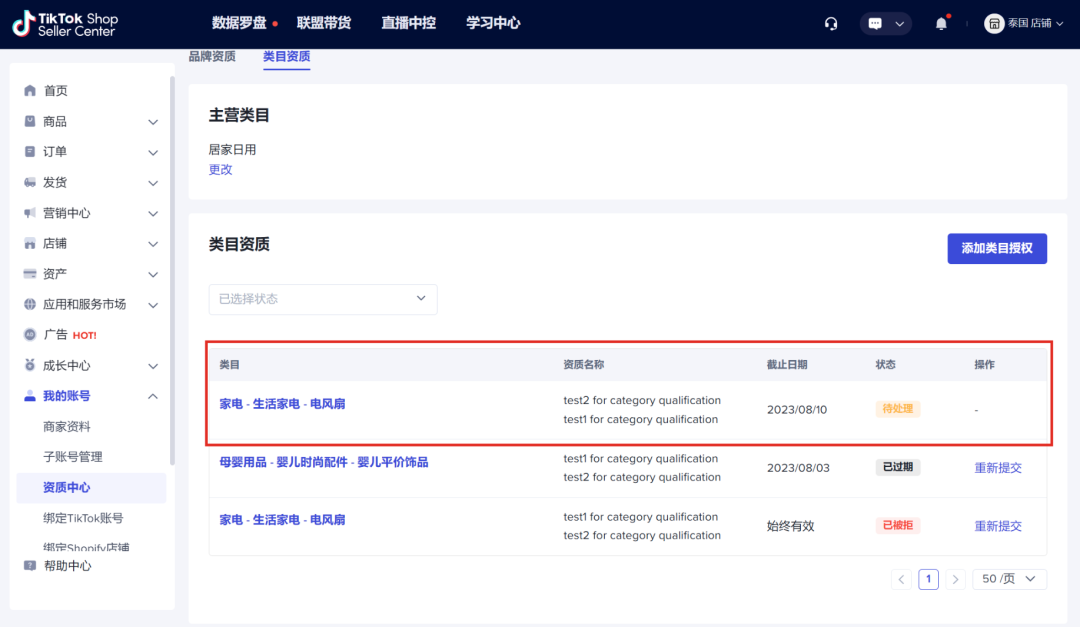The height and width of the screenshot is (627, 1080).
Task: Click the 始终有效 date cell
Action: pos(791,526)
